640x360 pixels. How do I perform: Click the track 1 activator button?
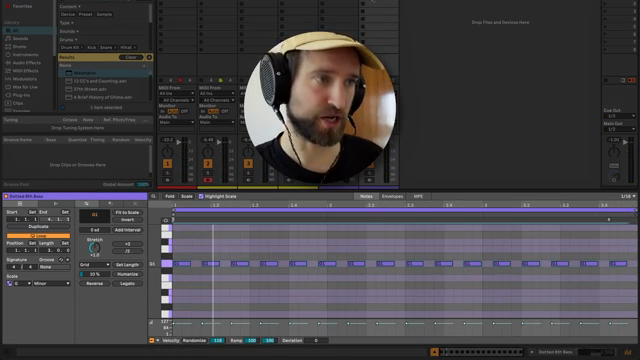click(x=167, y=164)
